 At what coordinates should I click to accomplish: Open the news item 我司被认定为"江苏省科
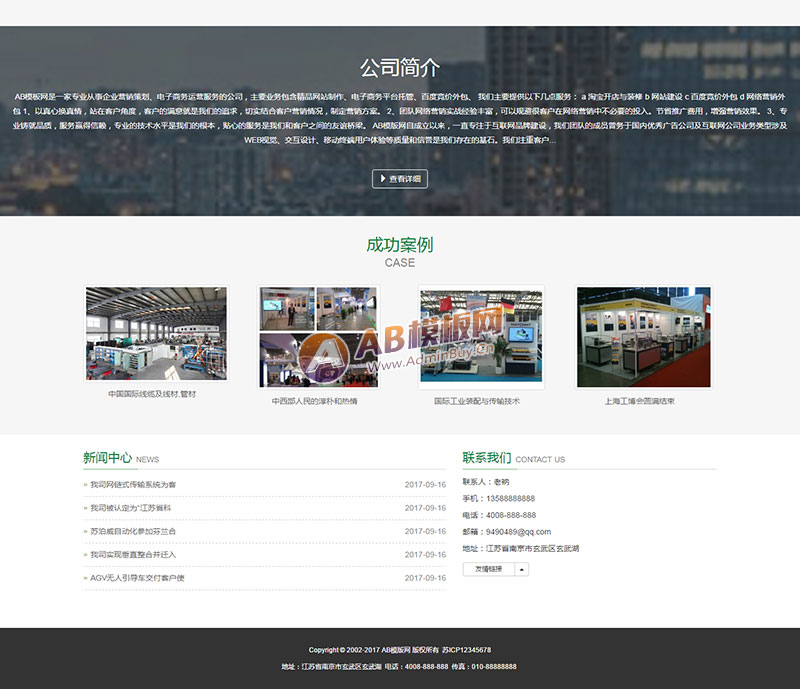[131, 508]
